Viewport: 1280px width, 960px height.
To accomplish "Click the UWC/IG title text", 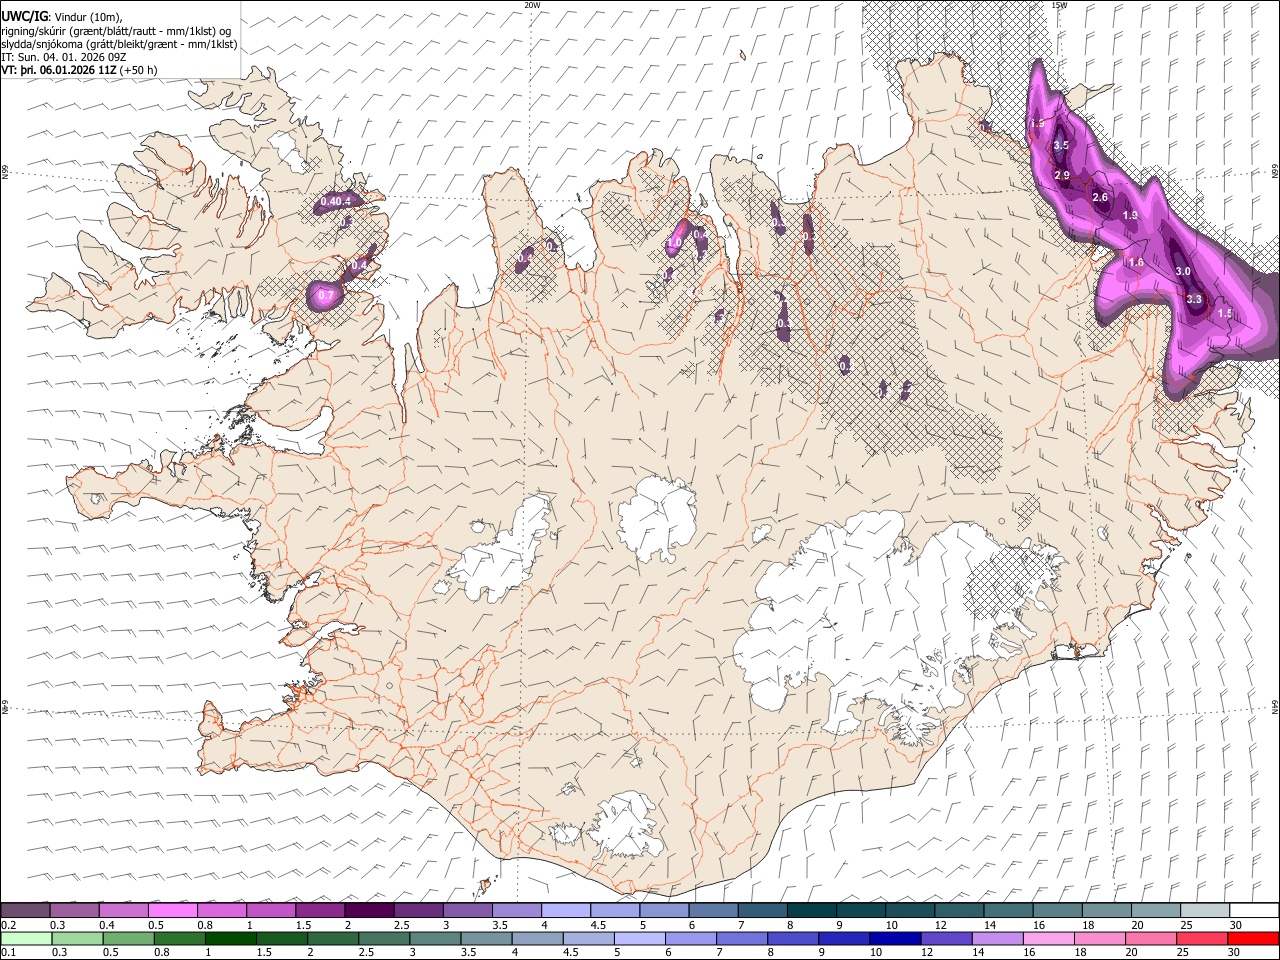I will click(x=23, y=17).
